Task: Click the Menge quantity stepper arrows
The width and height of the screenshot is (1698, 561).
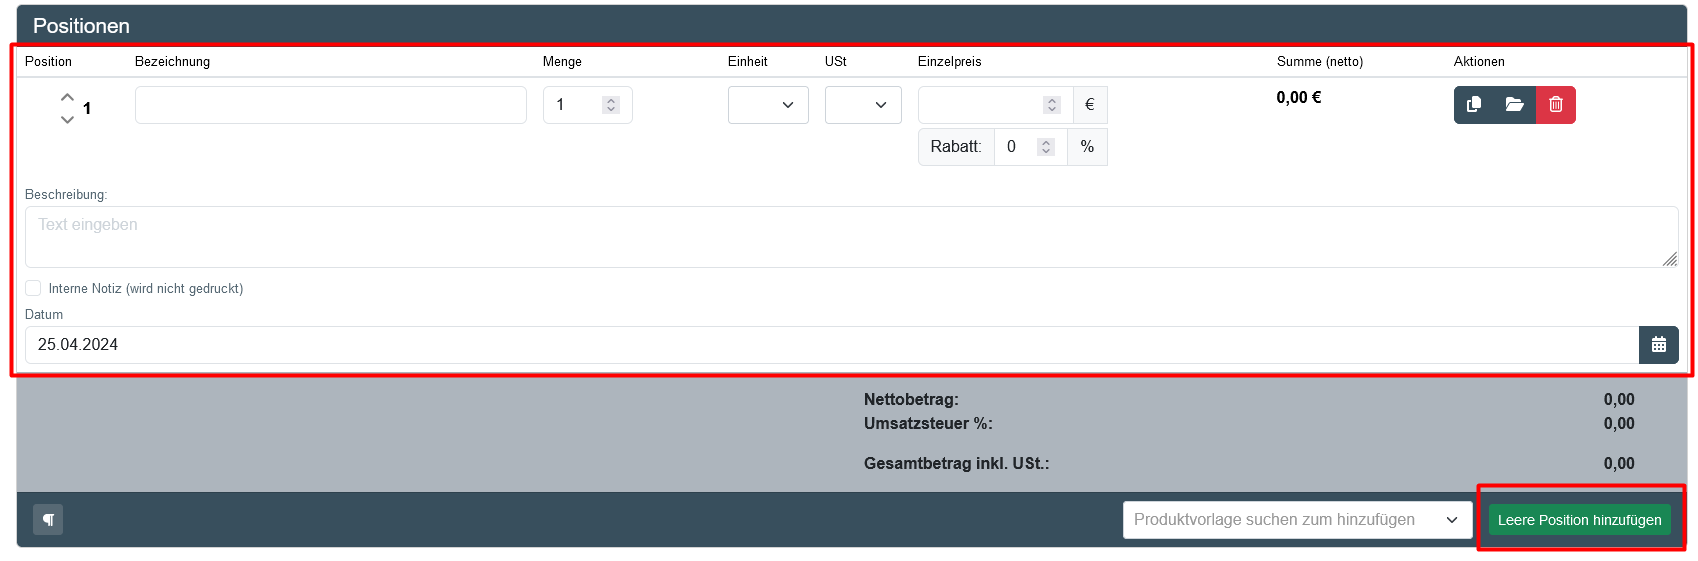Action: pyautogui.click(x=611, y=105)
